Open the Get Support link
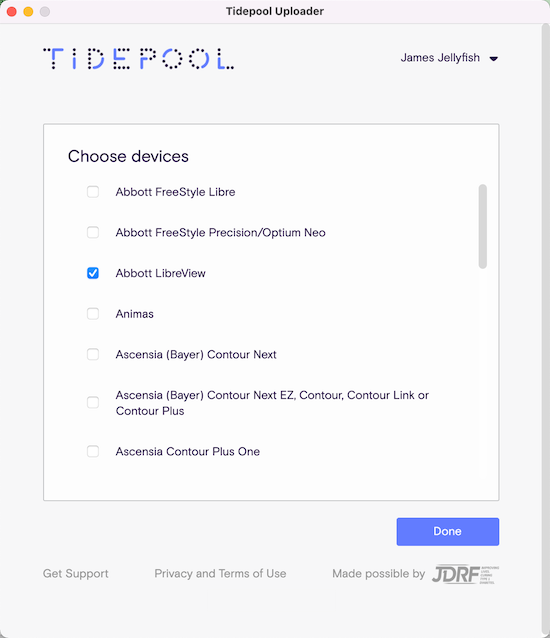 [x=76, y=573]
